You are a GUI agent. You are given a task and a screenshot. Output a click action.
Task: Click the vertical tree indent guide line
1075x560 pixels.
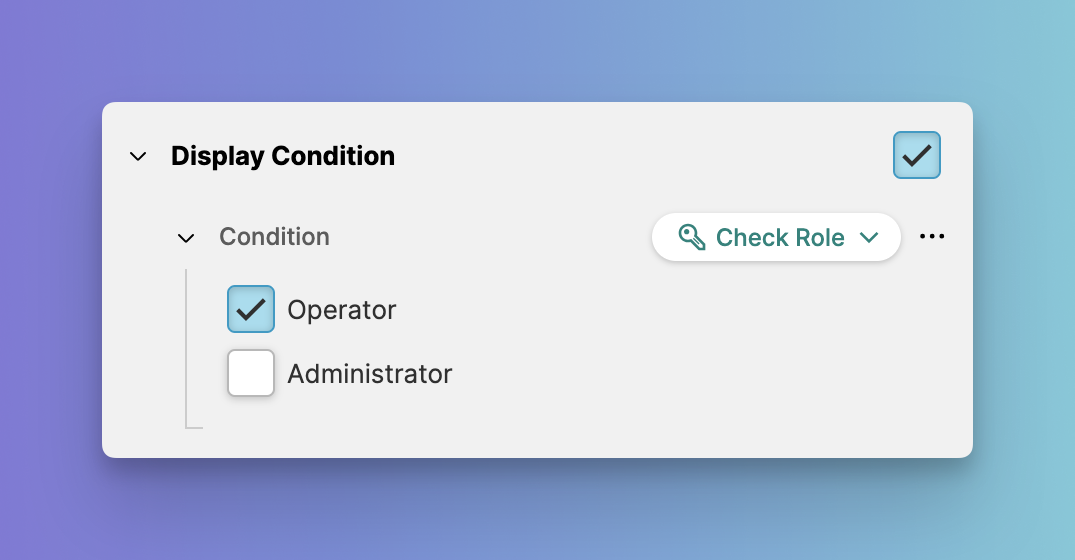click(x=186, y=340)
